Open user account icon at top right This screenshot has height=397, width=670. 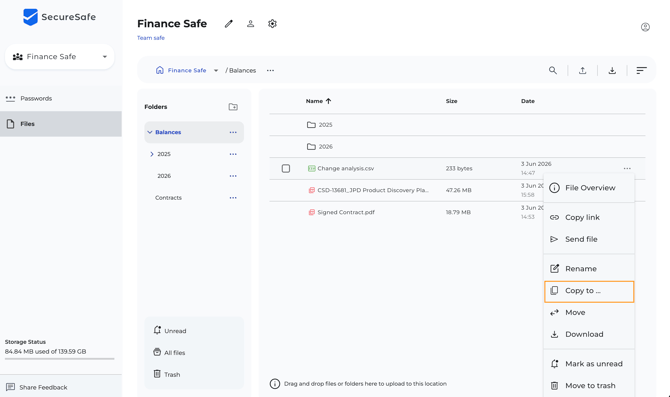[645, 27]
